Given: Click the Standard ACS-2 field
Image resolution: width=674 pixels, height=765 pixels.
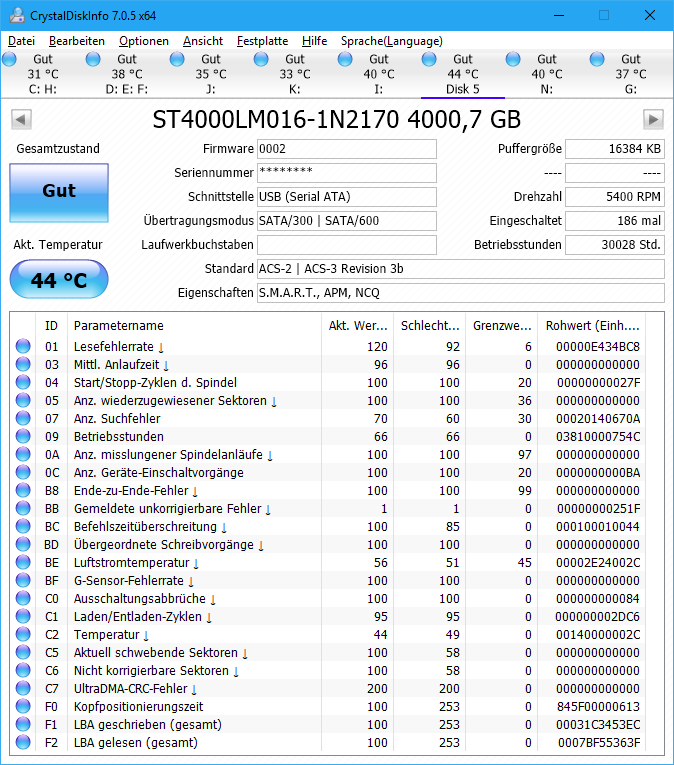Looking at the screenshot, I should (461, 269).
